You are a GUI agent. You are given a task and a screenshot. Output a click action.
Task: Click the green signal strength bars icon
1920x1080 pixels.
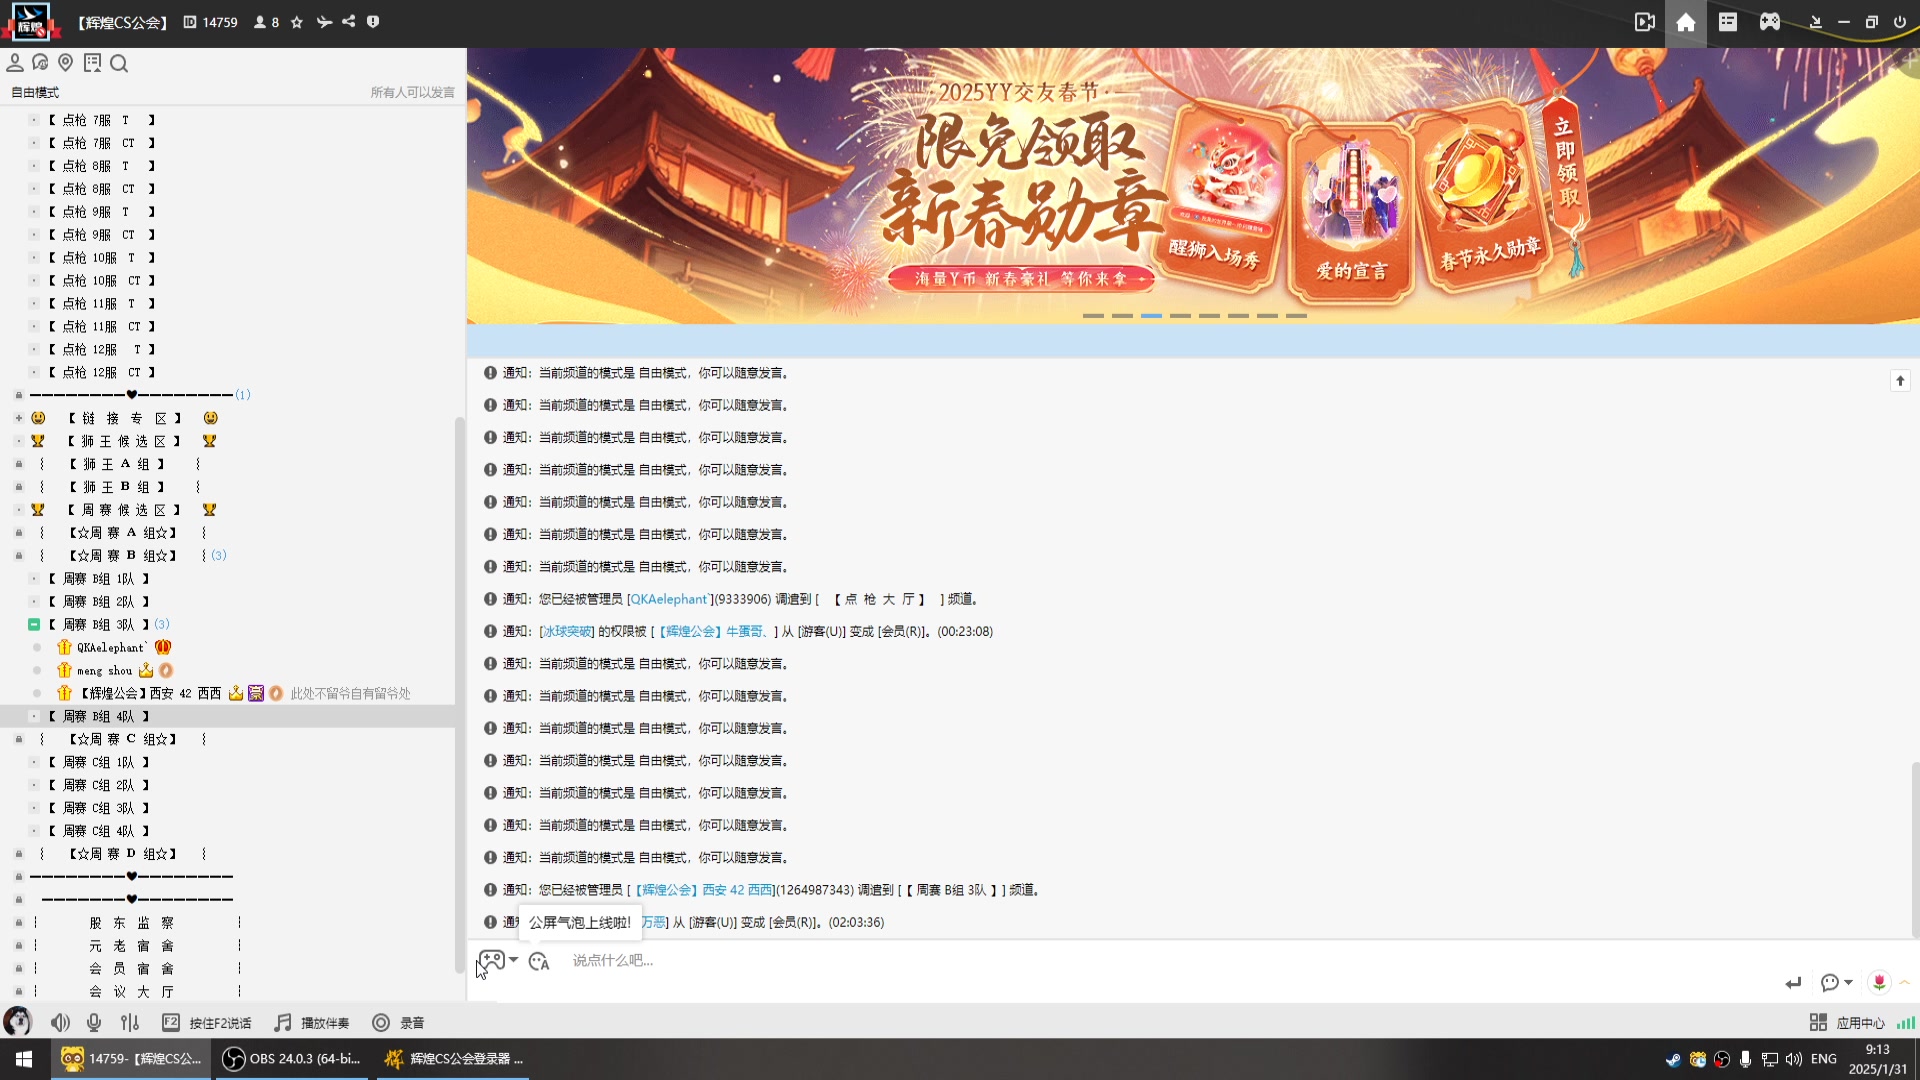point(1906,1022)
